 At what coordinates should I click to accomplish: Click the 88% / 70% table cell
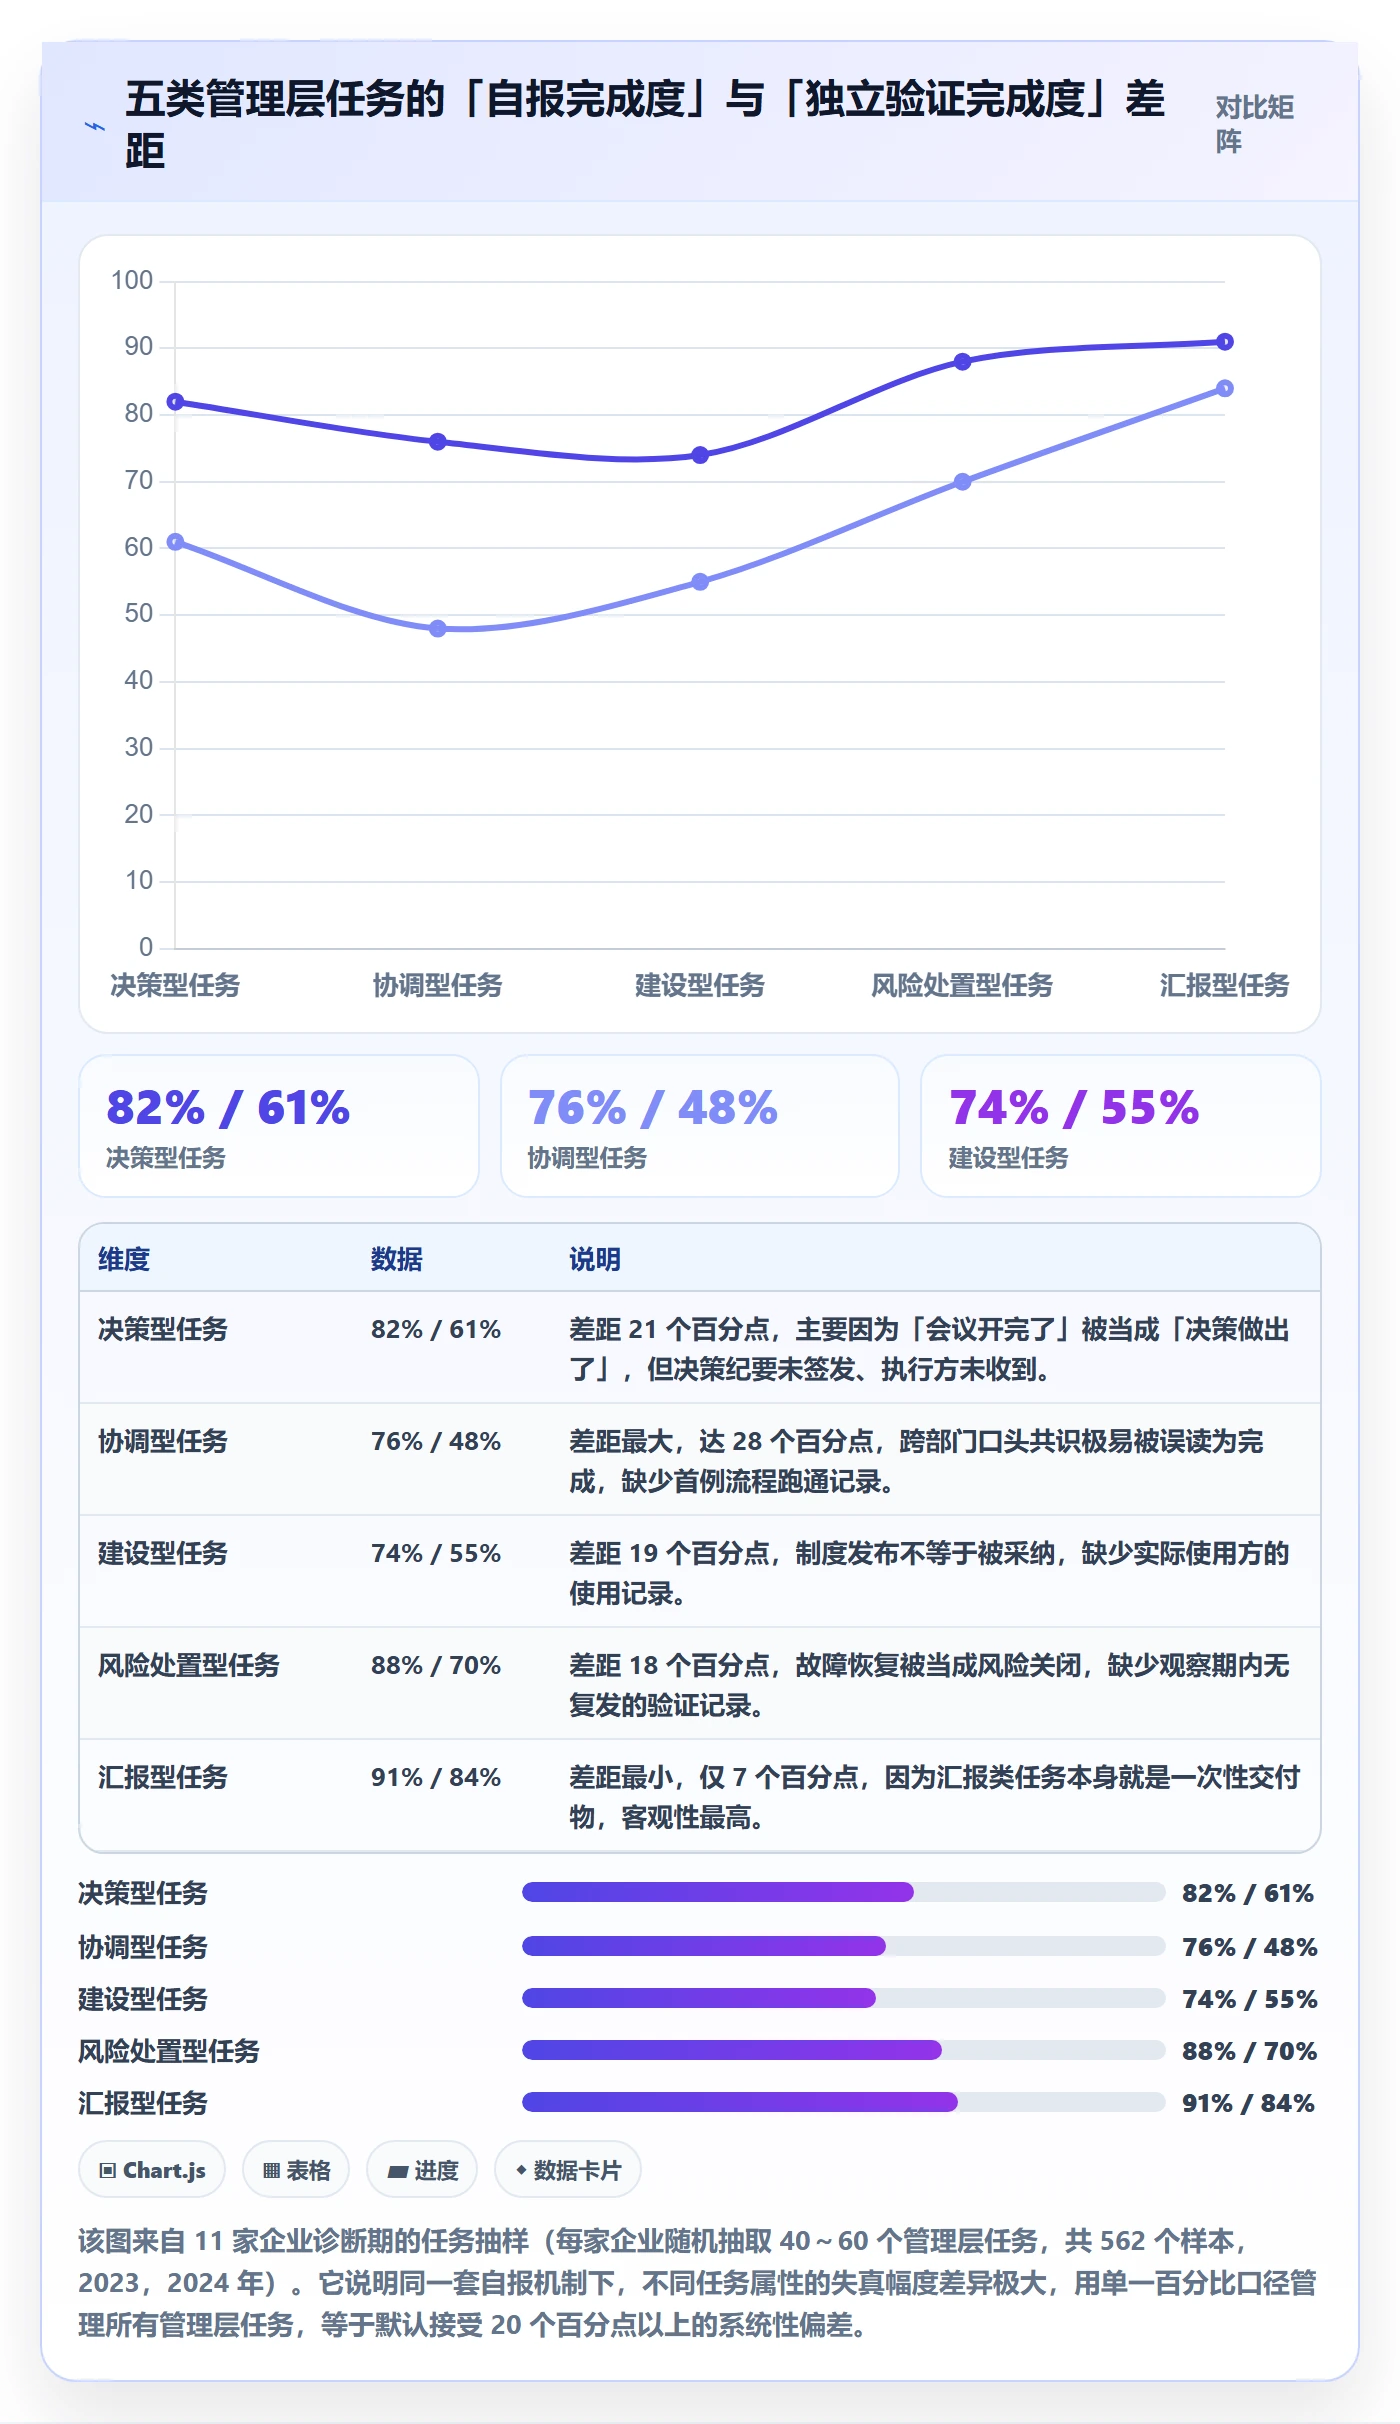click(436, 1665)
